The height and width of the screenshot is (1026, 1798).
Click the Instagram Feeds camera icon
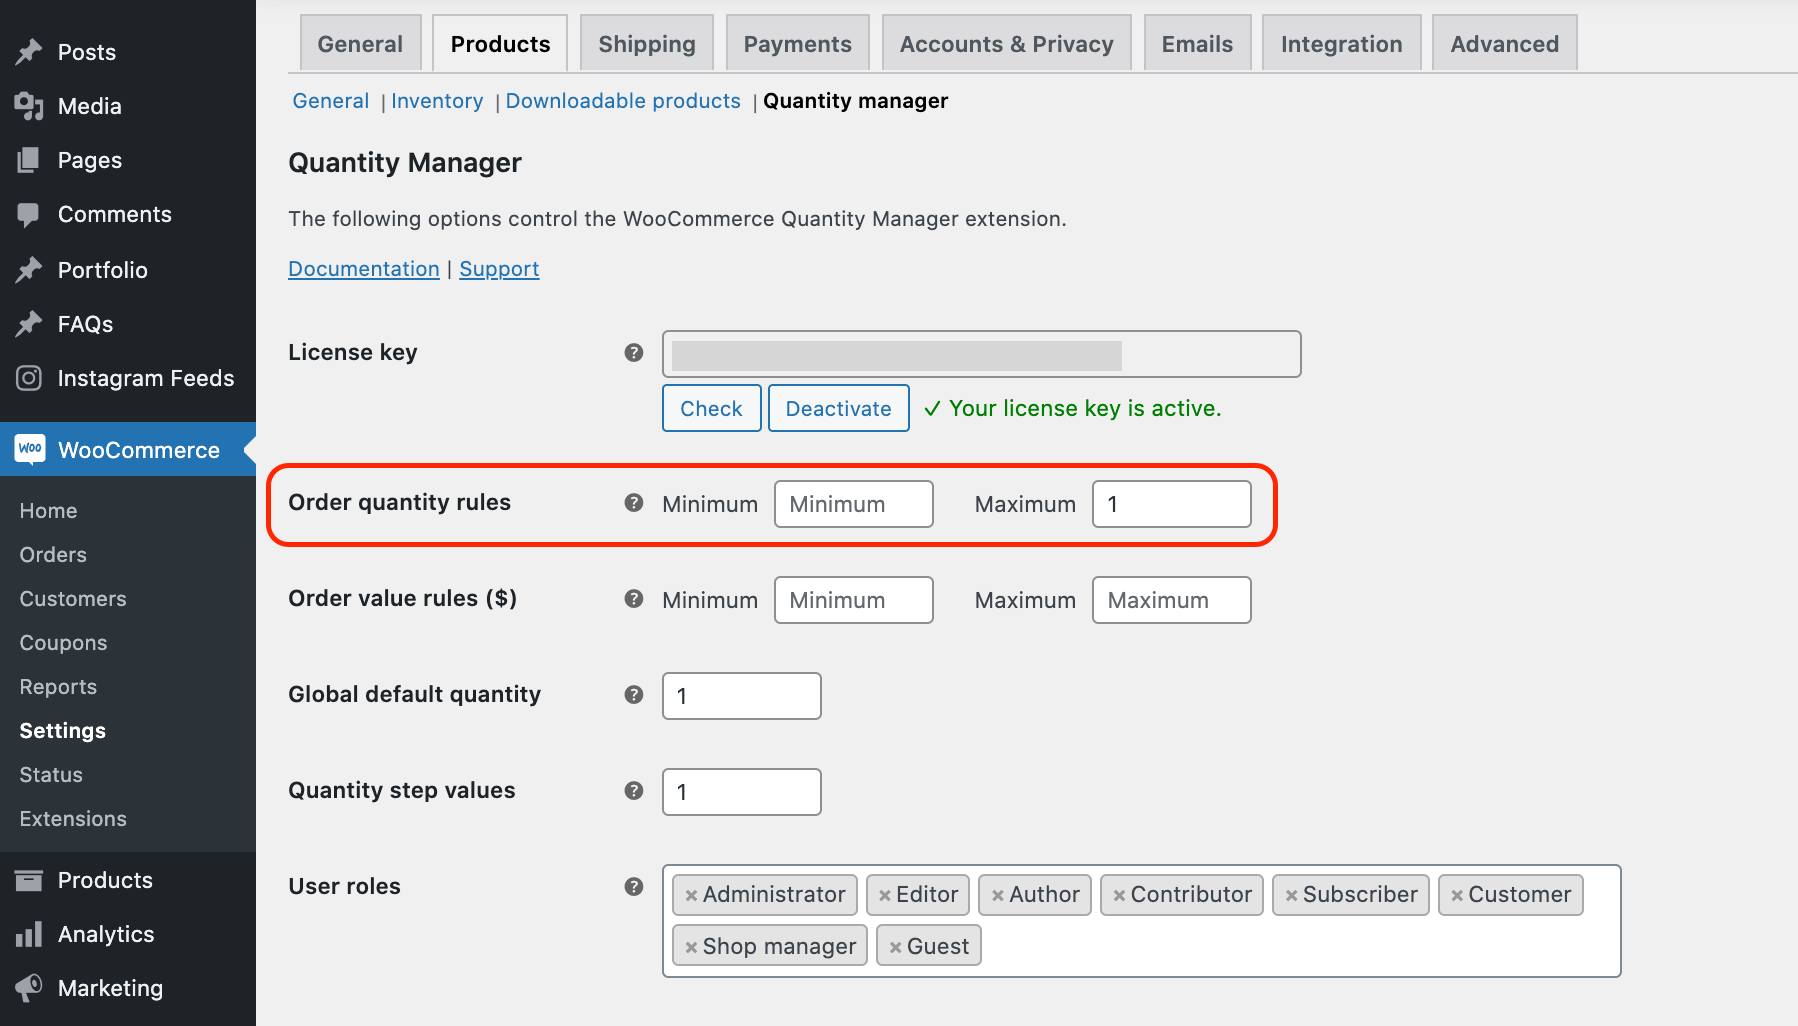(x=29, y=378)
